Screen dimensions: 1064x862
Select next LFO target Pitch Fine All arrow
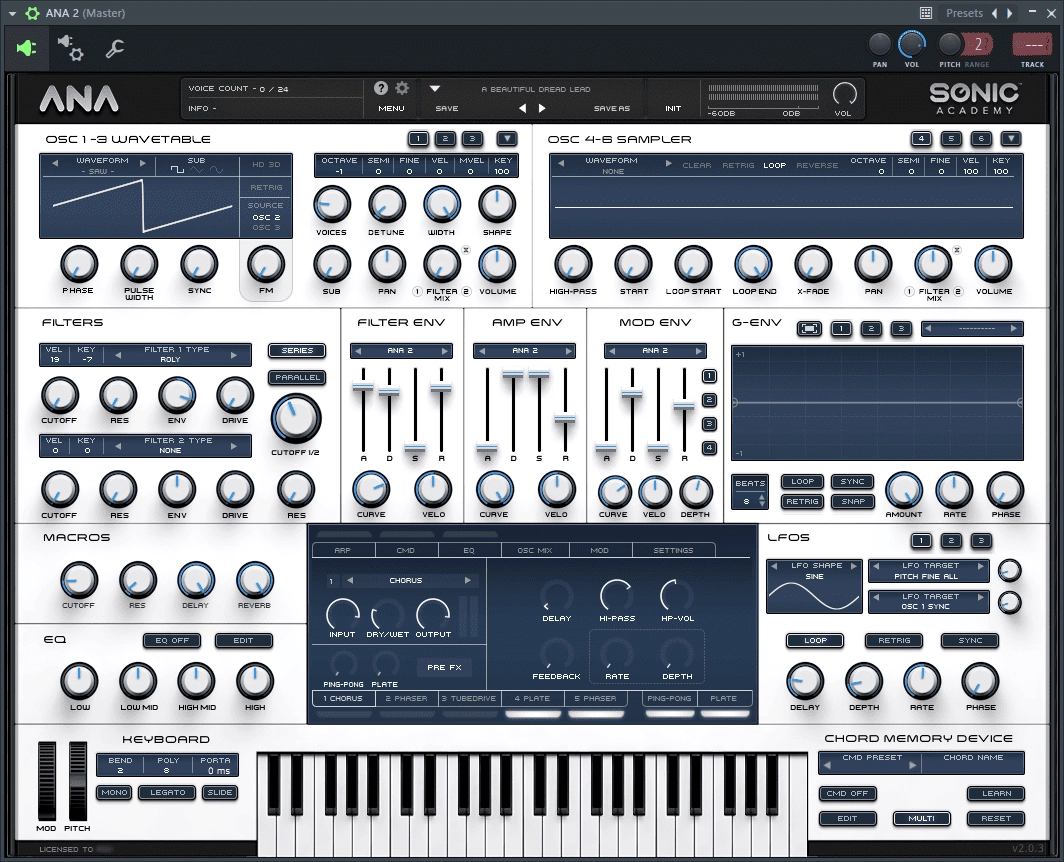(980, 565)
